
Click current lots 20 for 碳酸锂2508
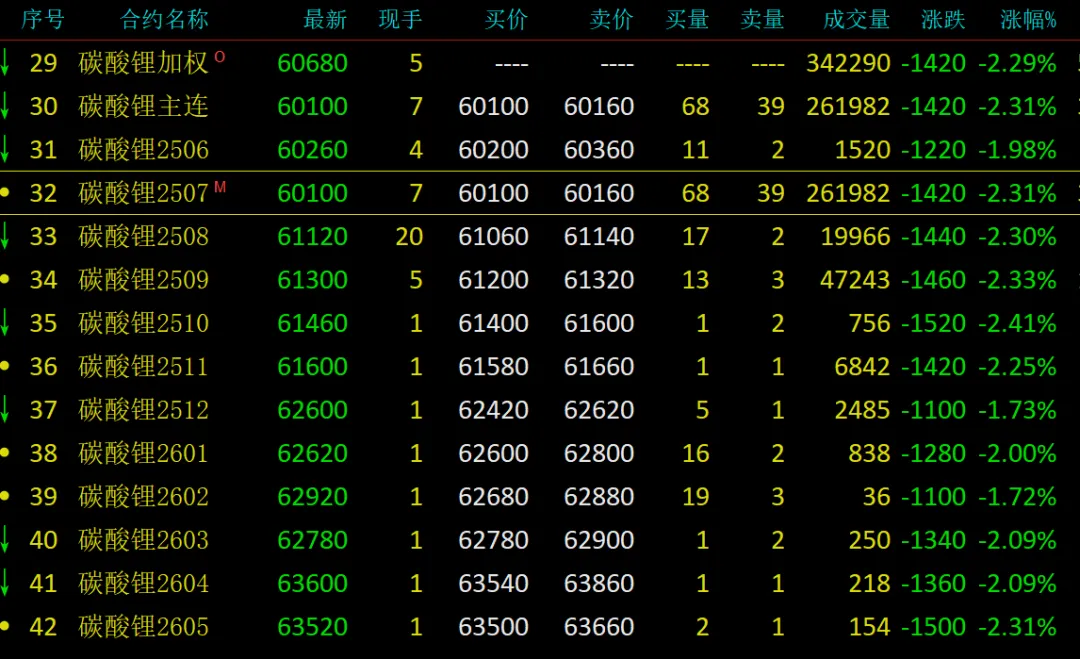tap(409, 236)
